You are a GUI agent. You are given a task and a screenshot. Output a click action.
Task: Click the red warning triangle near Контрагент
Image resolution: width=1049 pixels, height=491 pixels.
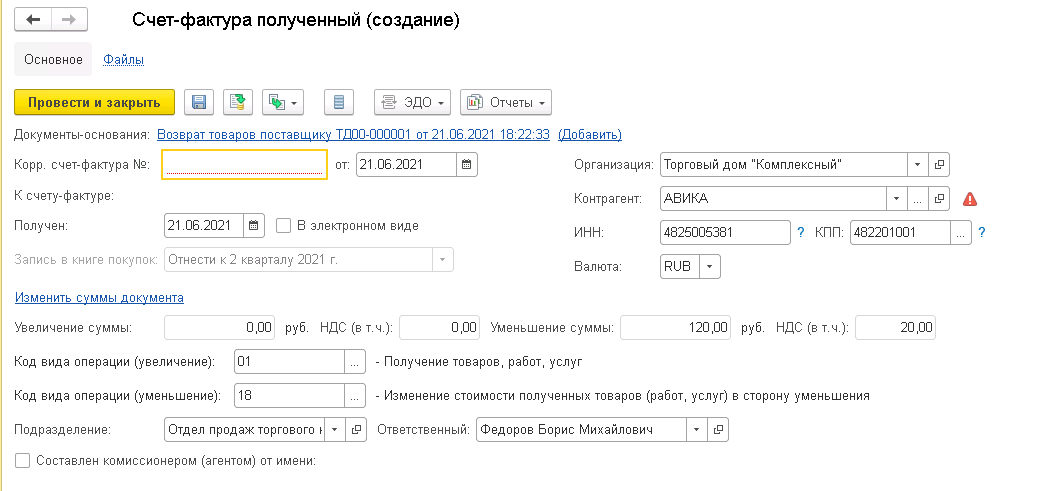tap(969, 199)
